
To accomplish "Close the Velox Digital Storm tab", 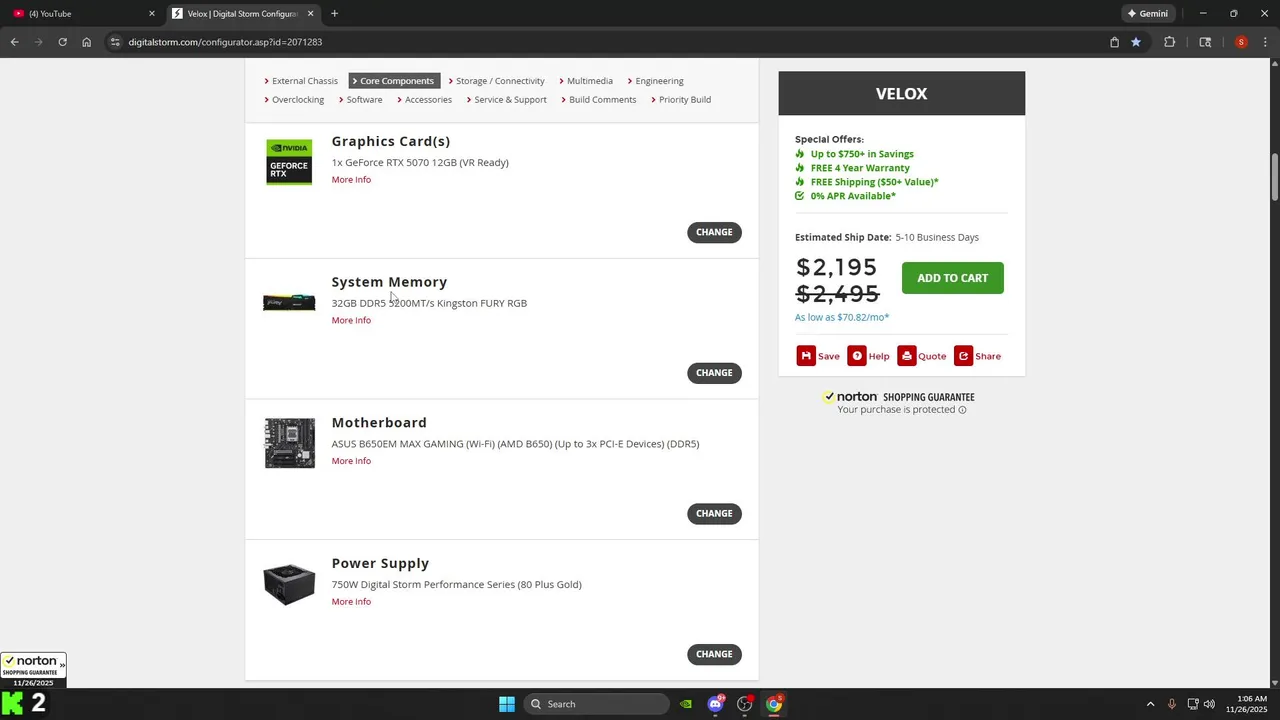I will click(311, 14).
